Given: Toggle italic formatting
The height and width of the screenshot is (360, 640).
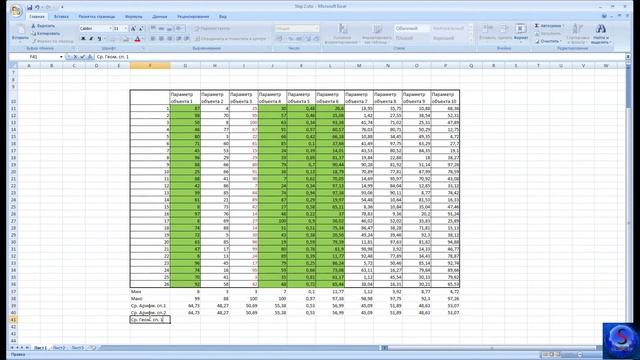Looking at the screenshot, I should [91, 39].
